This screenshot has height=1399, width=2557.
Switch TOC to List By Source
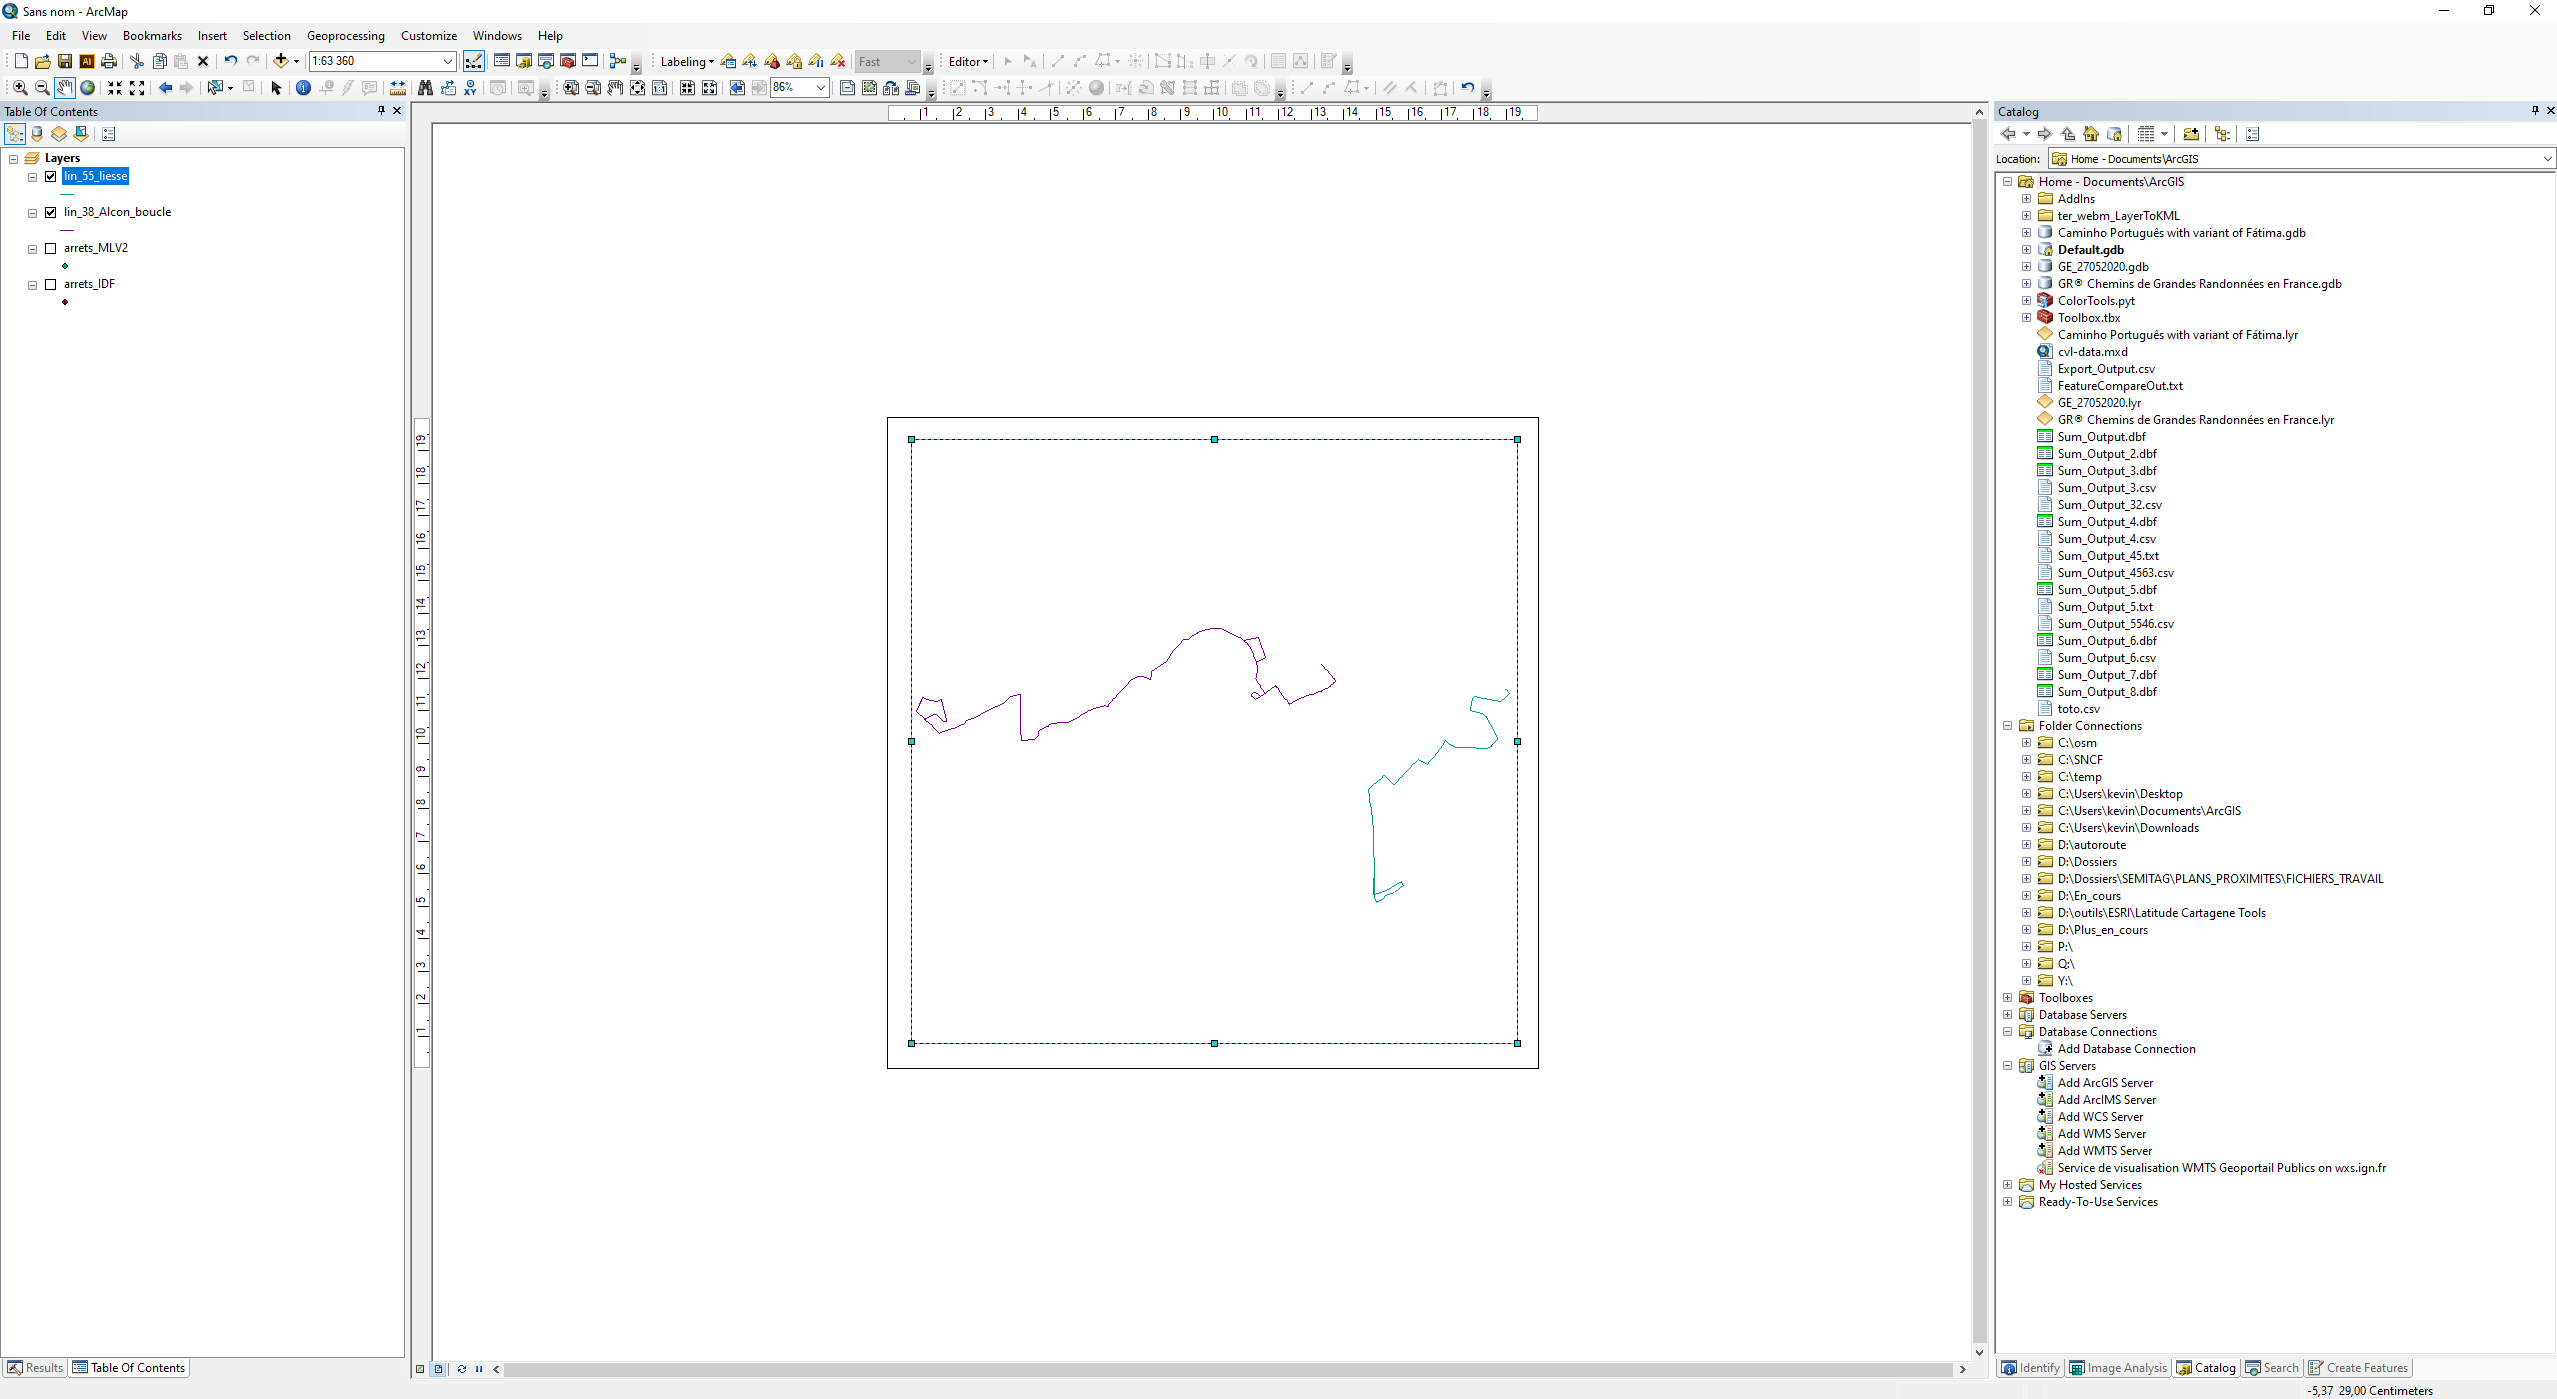pyautogui.click(x=37, y=134)
